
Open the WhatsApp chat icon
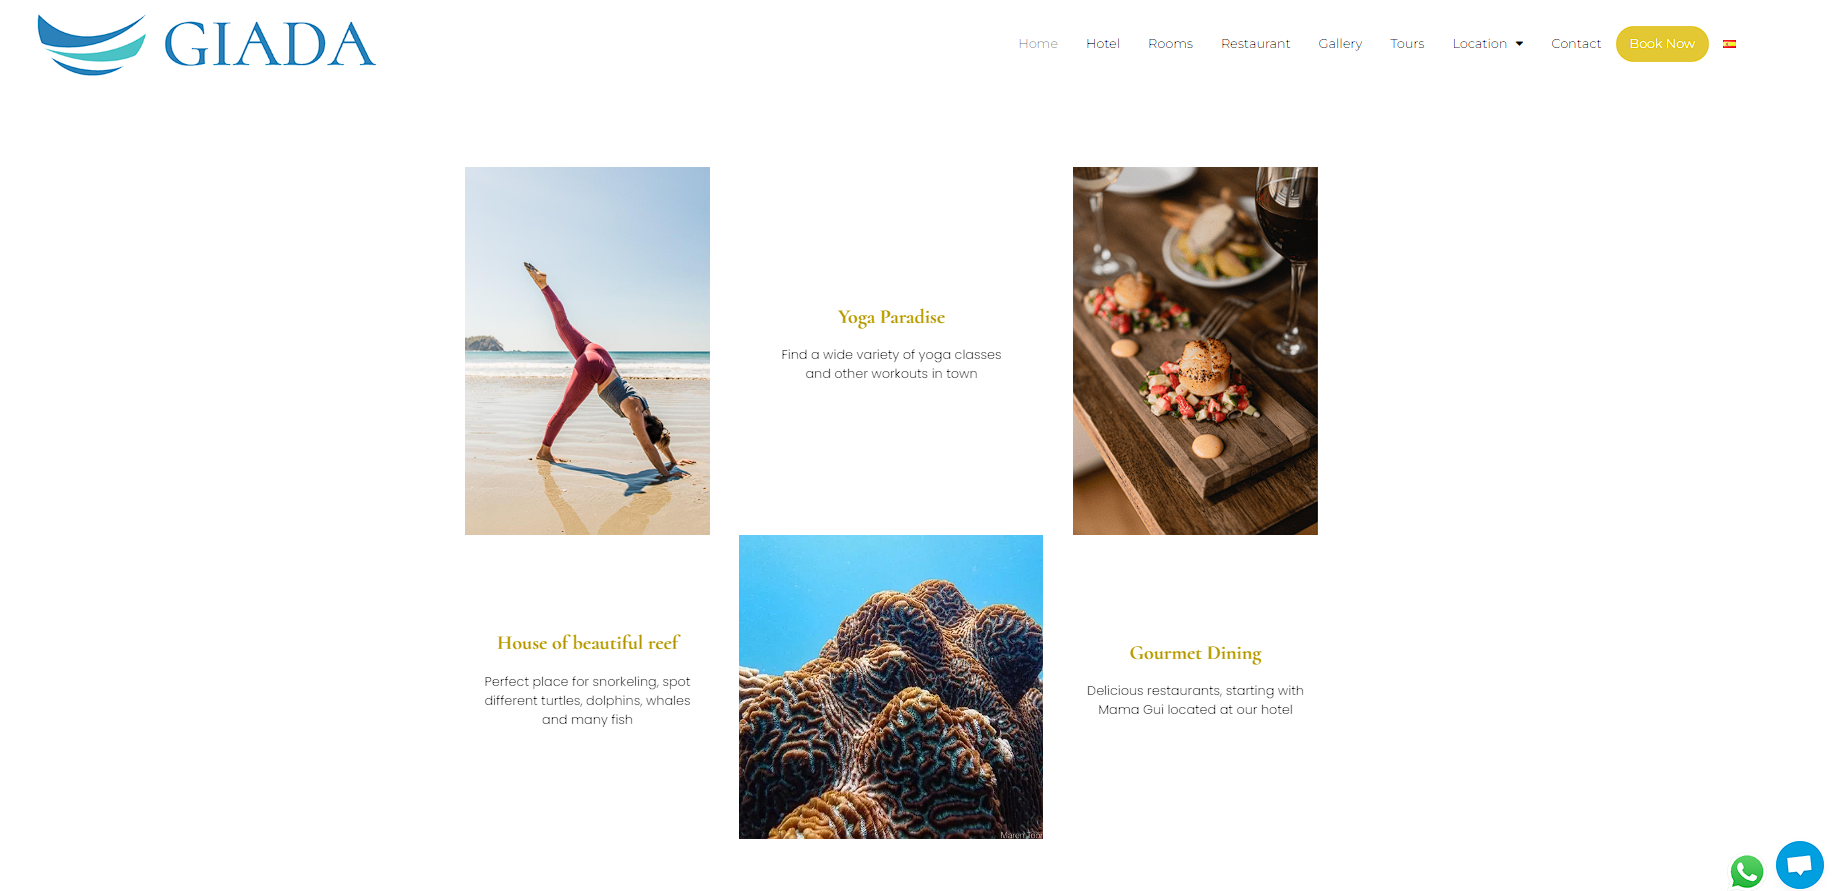1747,871
